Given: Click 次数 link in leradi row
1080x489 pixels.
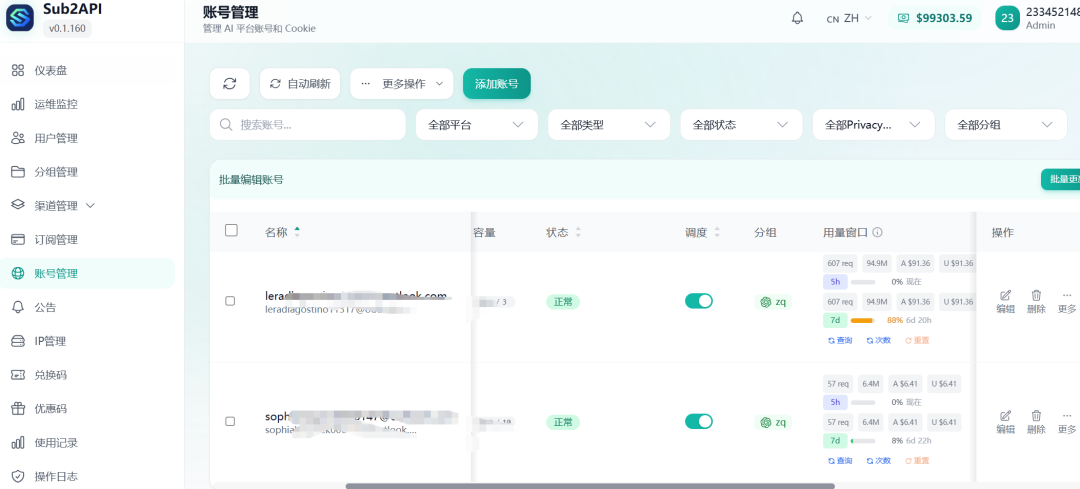Looking at the screenshot, I should (878, 340).
